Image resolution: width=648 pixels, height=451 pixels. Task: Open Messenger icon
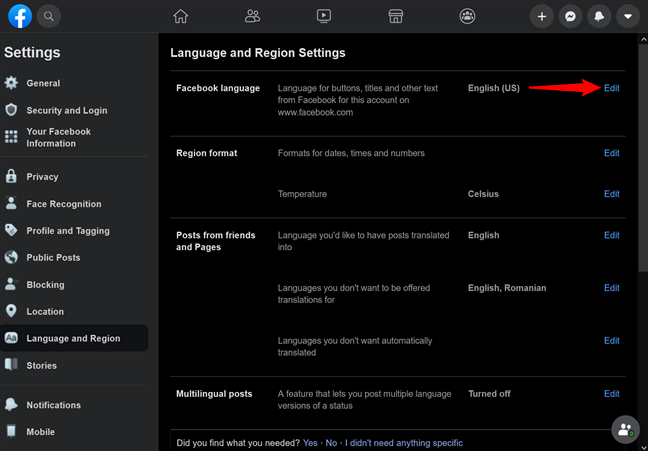click(x=571, y=16)
